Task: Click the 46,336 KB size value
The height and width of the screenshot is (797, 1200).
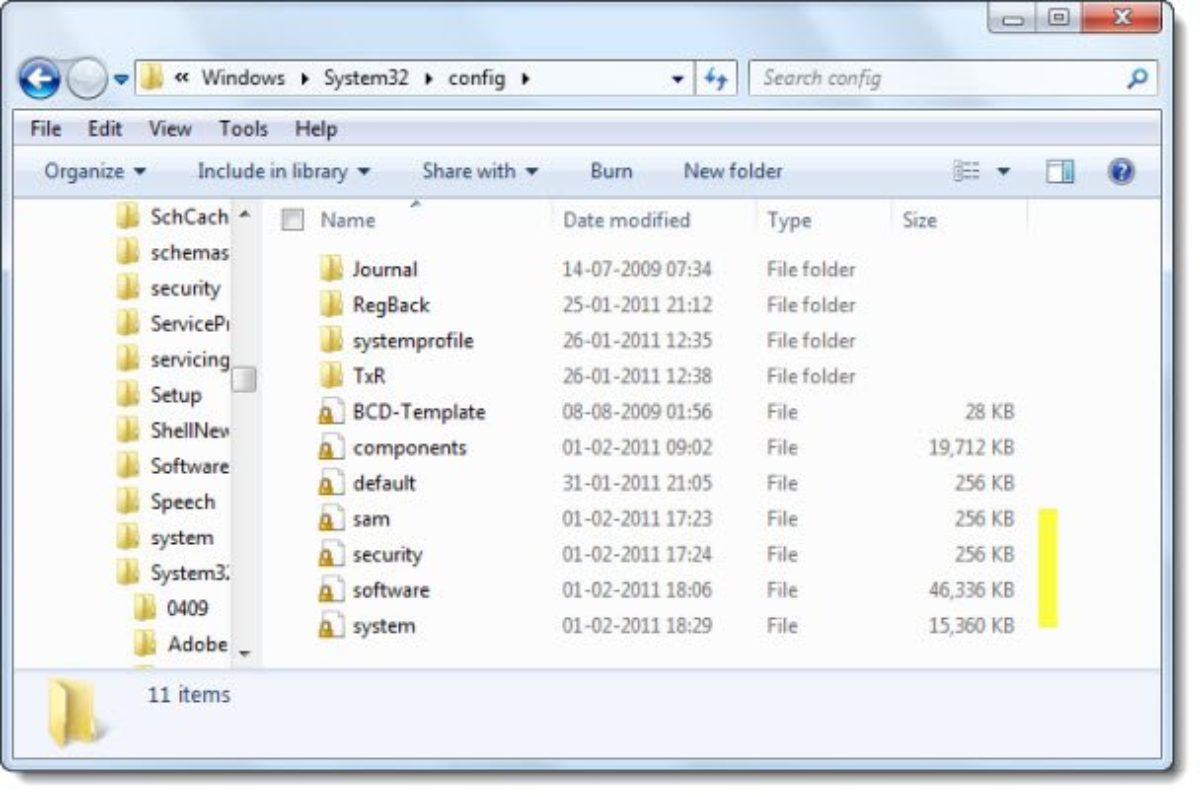Action: [x=971, y=590]
